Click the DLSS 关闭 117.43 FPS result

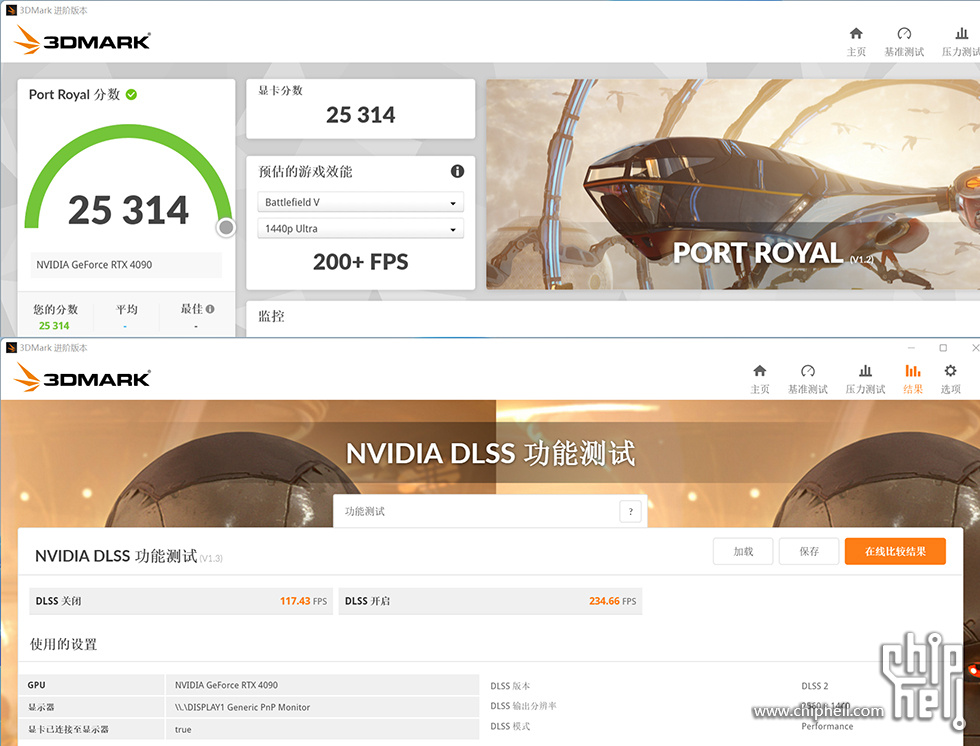181,601
